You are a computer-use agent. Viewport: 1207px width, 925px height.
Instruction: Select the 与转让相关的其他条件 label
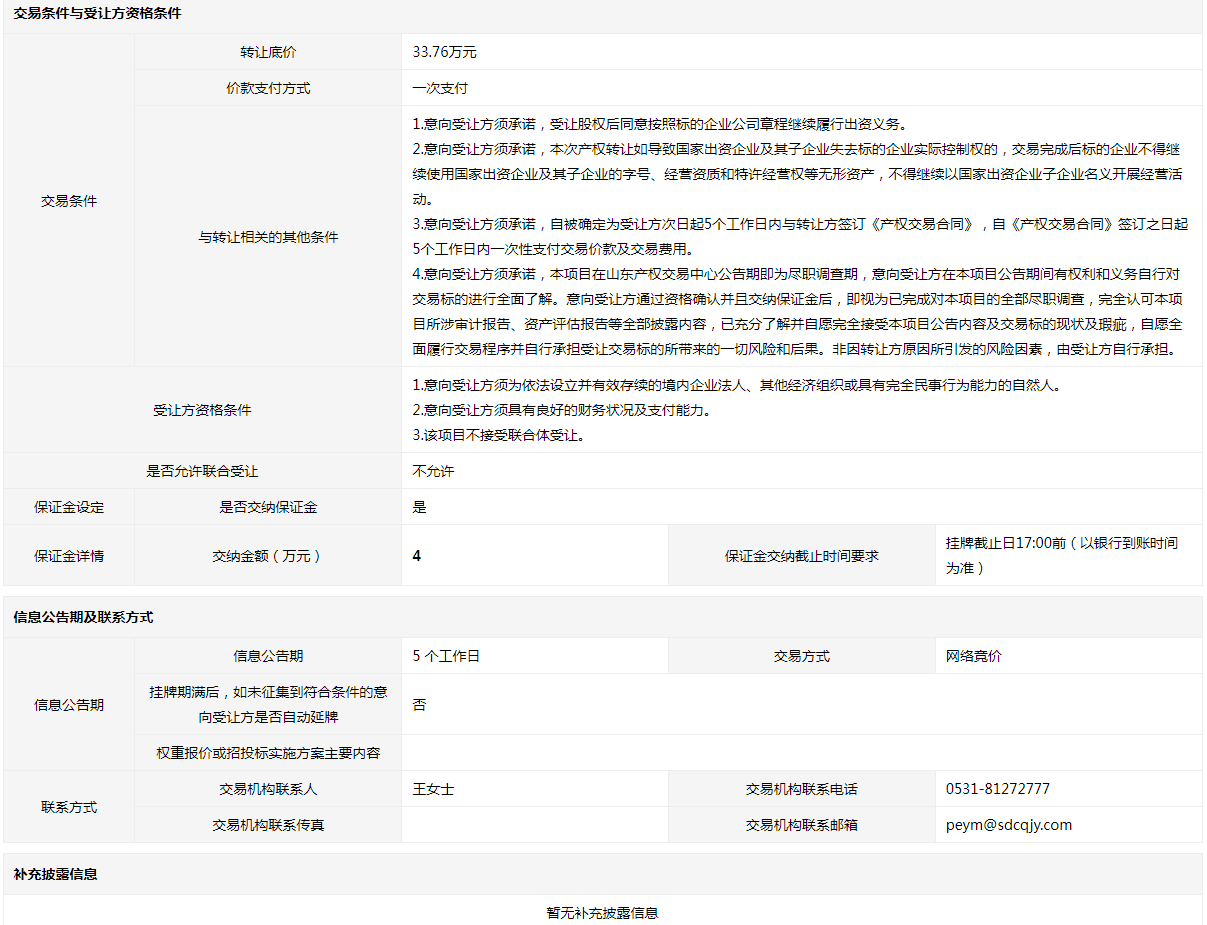268,237
